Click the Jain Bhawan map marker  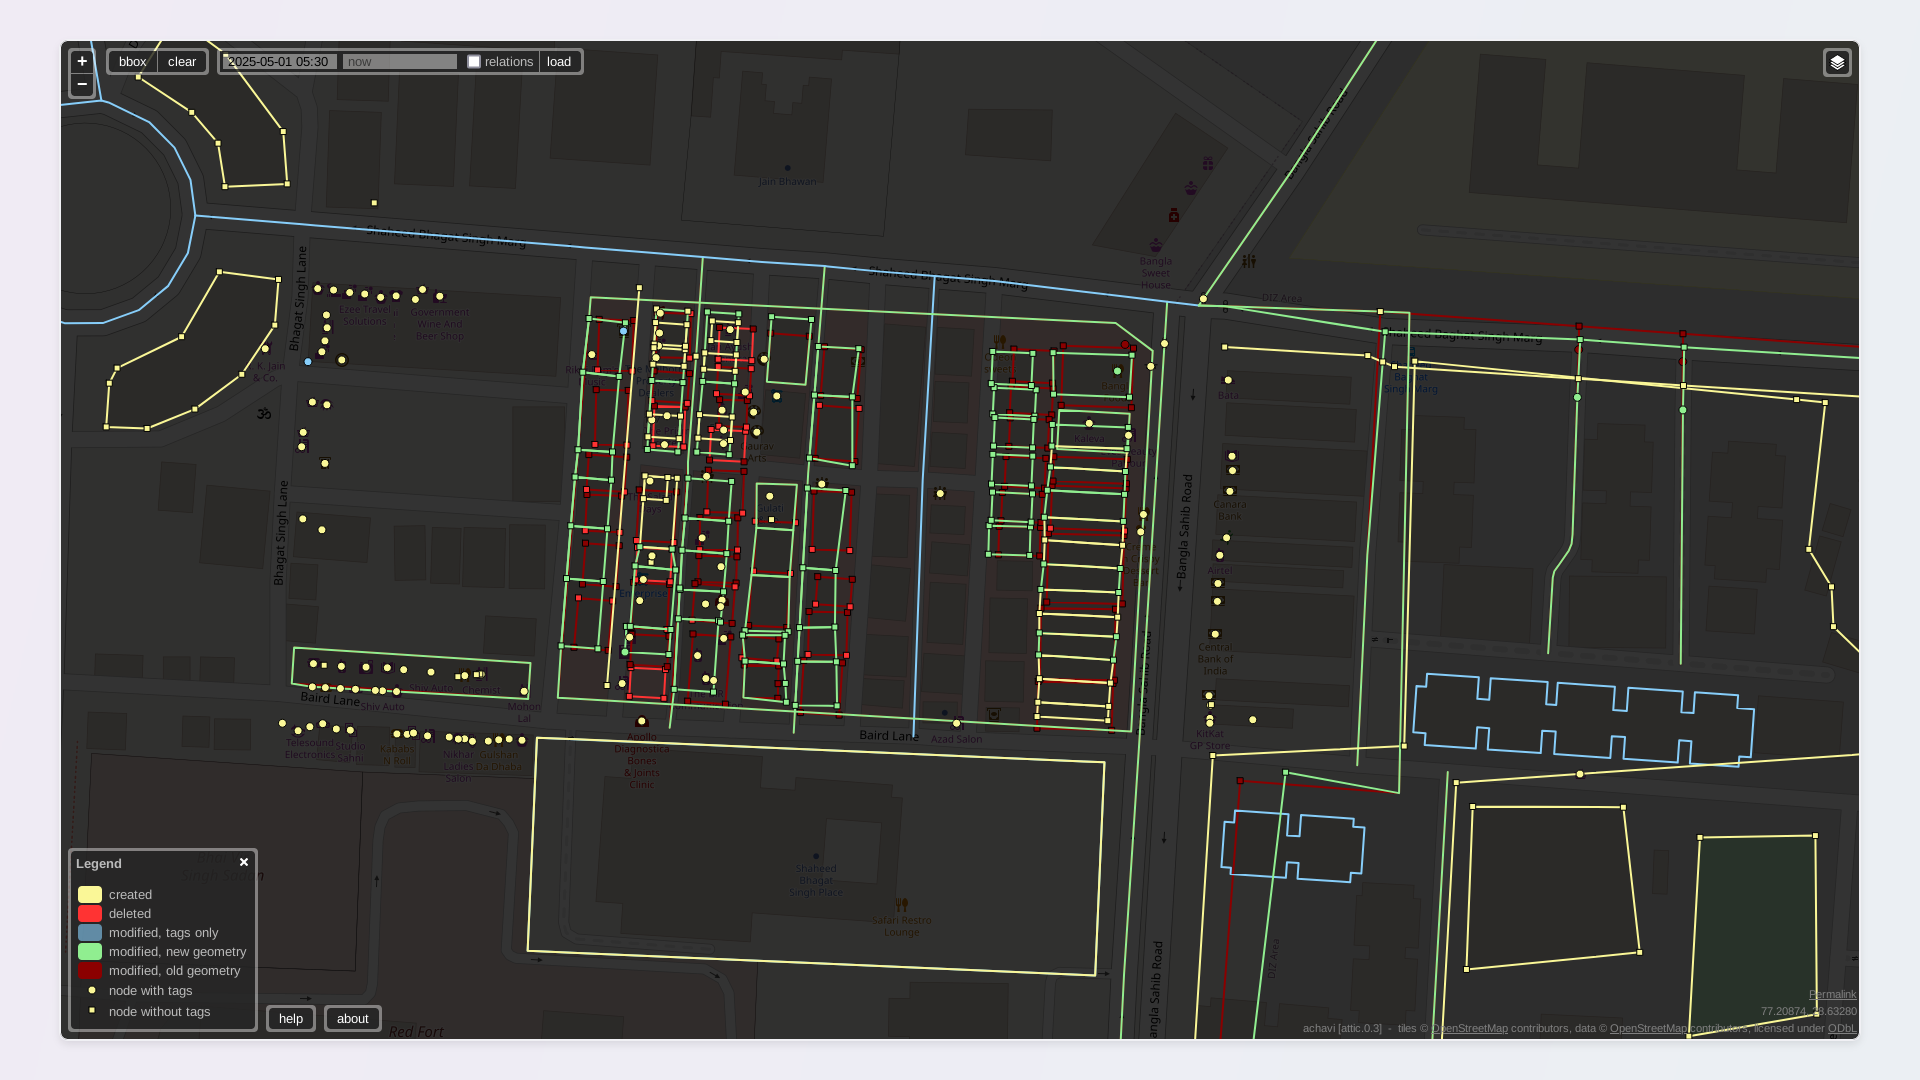click(x=787, y=168)
